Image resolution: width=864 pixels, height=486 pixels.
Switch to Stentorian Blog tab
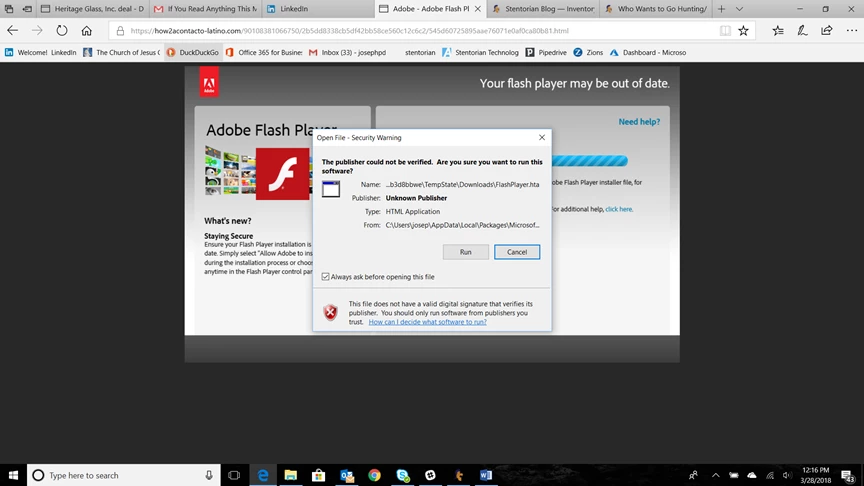coord(543,9)
